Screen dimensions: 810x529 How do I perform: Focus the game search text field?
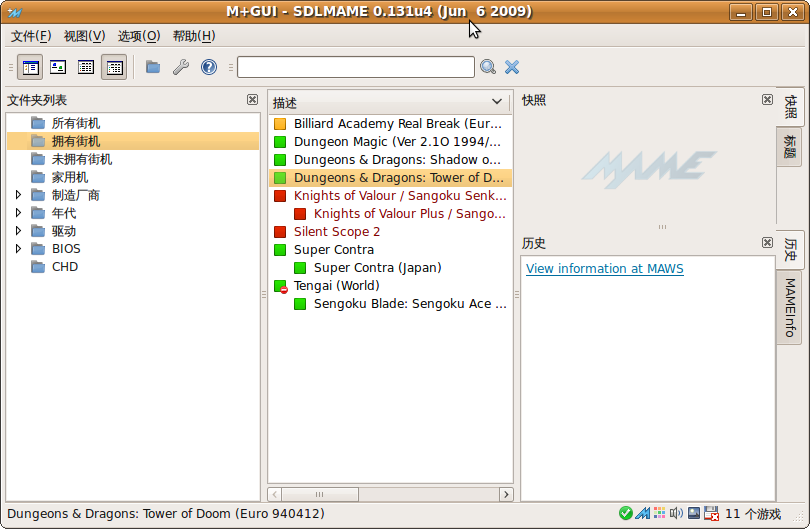pyautogui.click(x=355, y=67)
